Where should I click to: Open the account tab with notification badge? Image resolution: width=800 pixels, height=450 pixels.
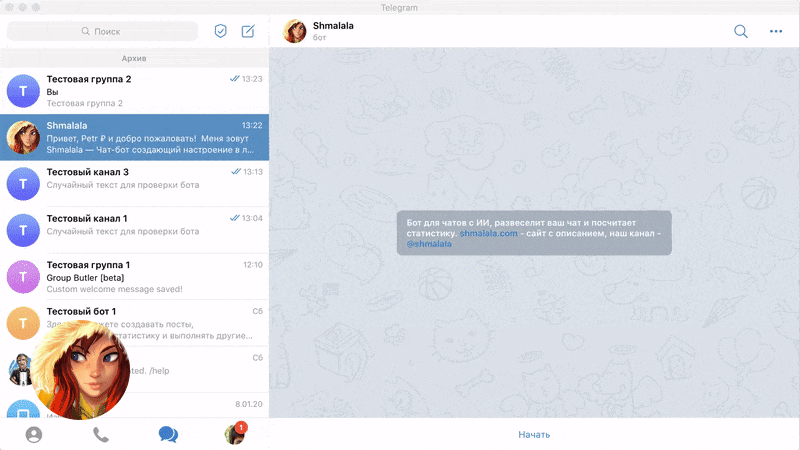(x=235, y=433)
